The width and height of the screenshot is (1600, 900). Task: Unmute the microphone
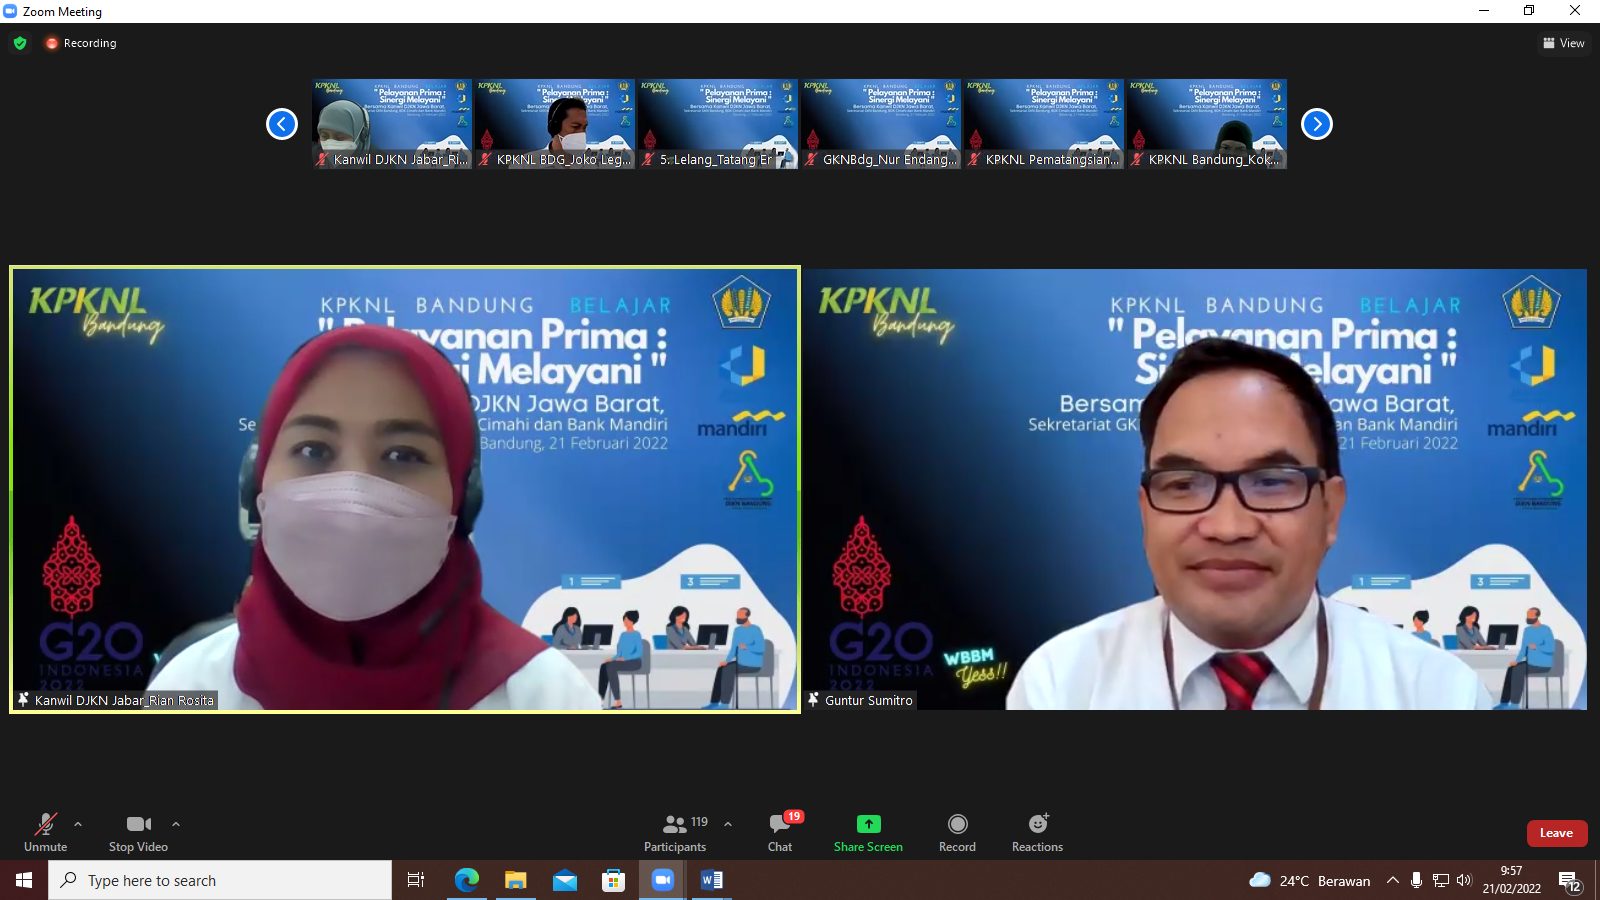tap(45, 831)
